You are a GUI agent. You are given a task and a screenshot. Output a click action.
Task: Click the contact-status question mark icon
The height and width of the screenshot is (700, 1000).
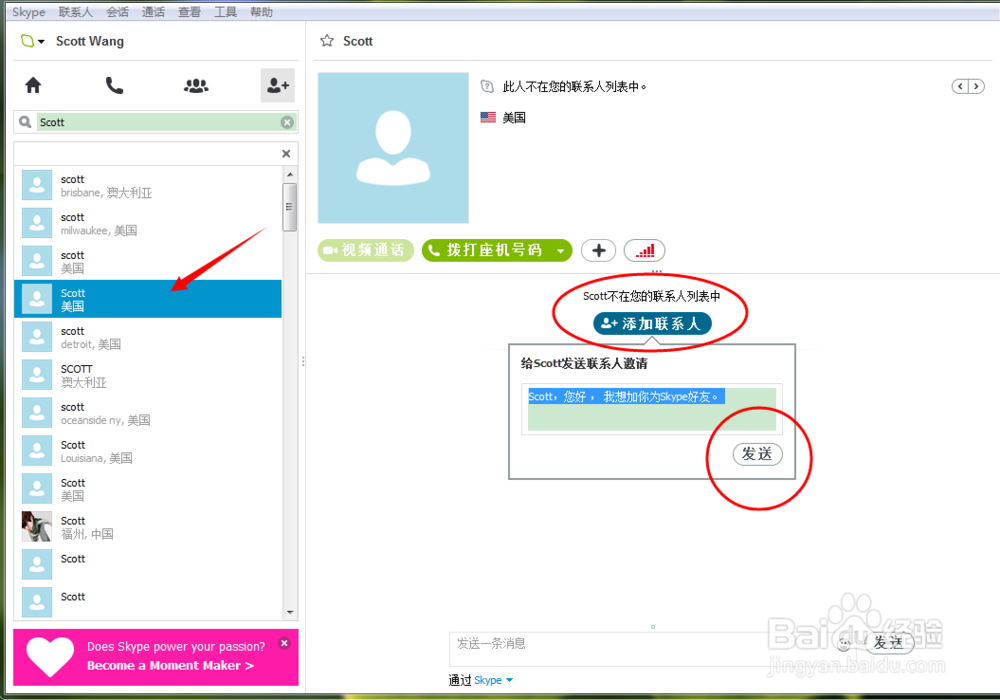[487, 86]
